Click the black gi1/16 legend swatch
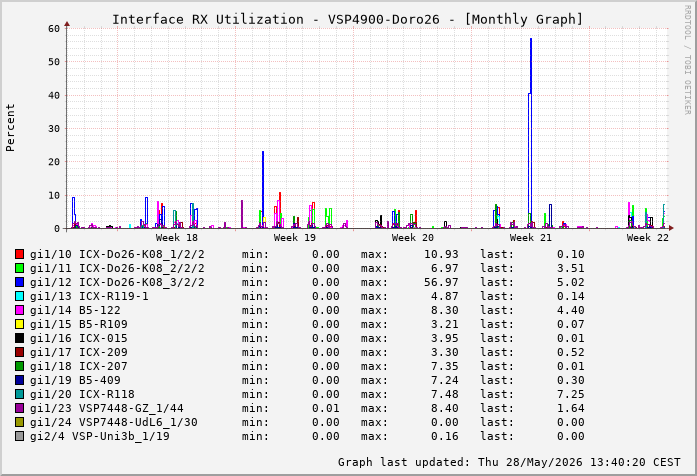 point(20,338)
